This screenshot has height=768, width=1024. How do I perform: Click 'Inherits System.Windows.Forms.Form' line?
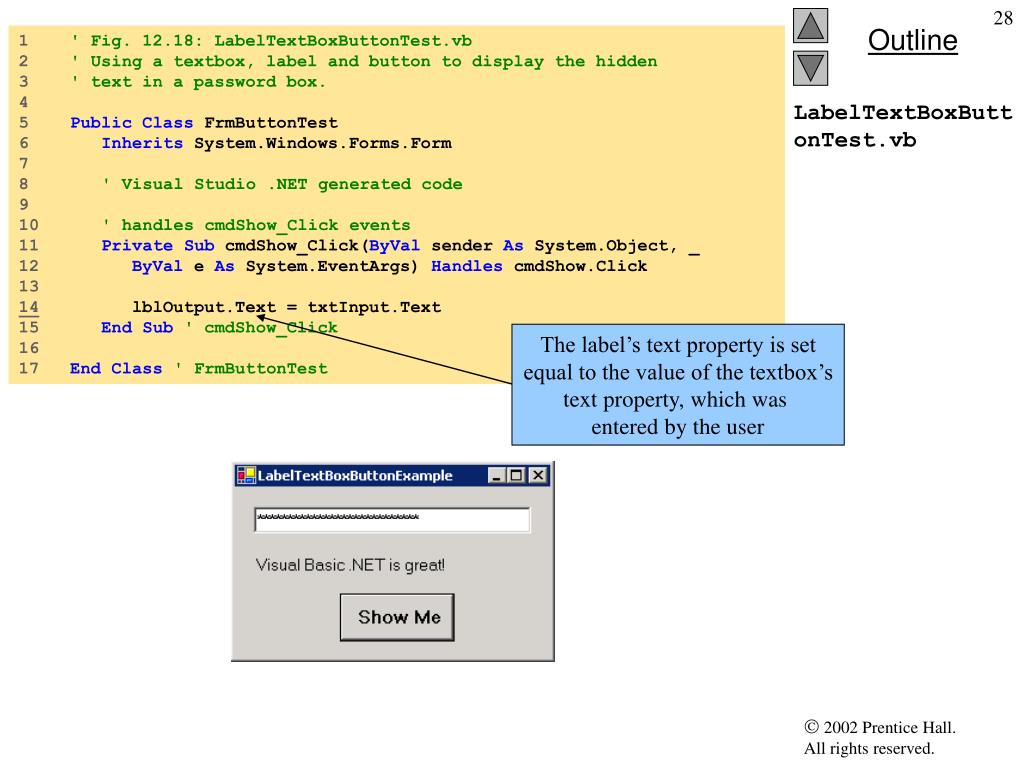pyautogui.click(x=276, y=143)
